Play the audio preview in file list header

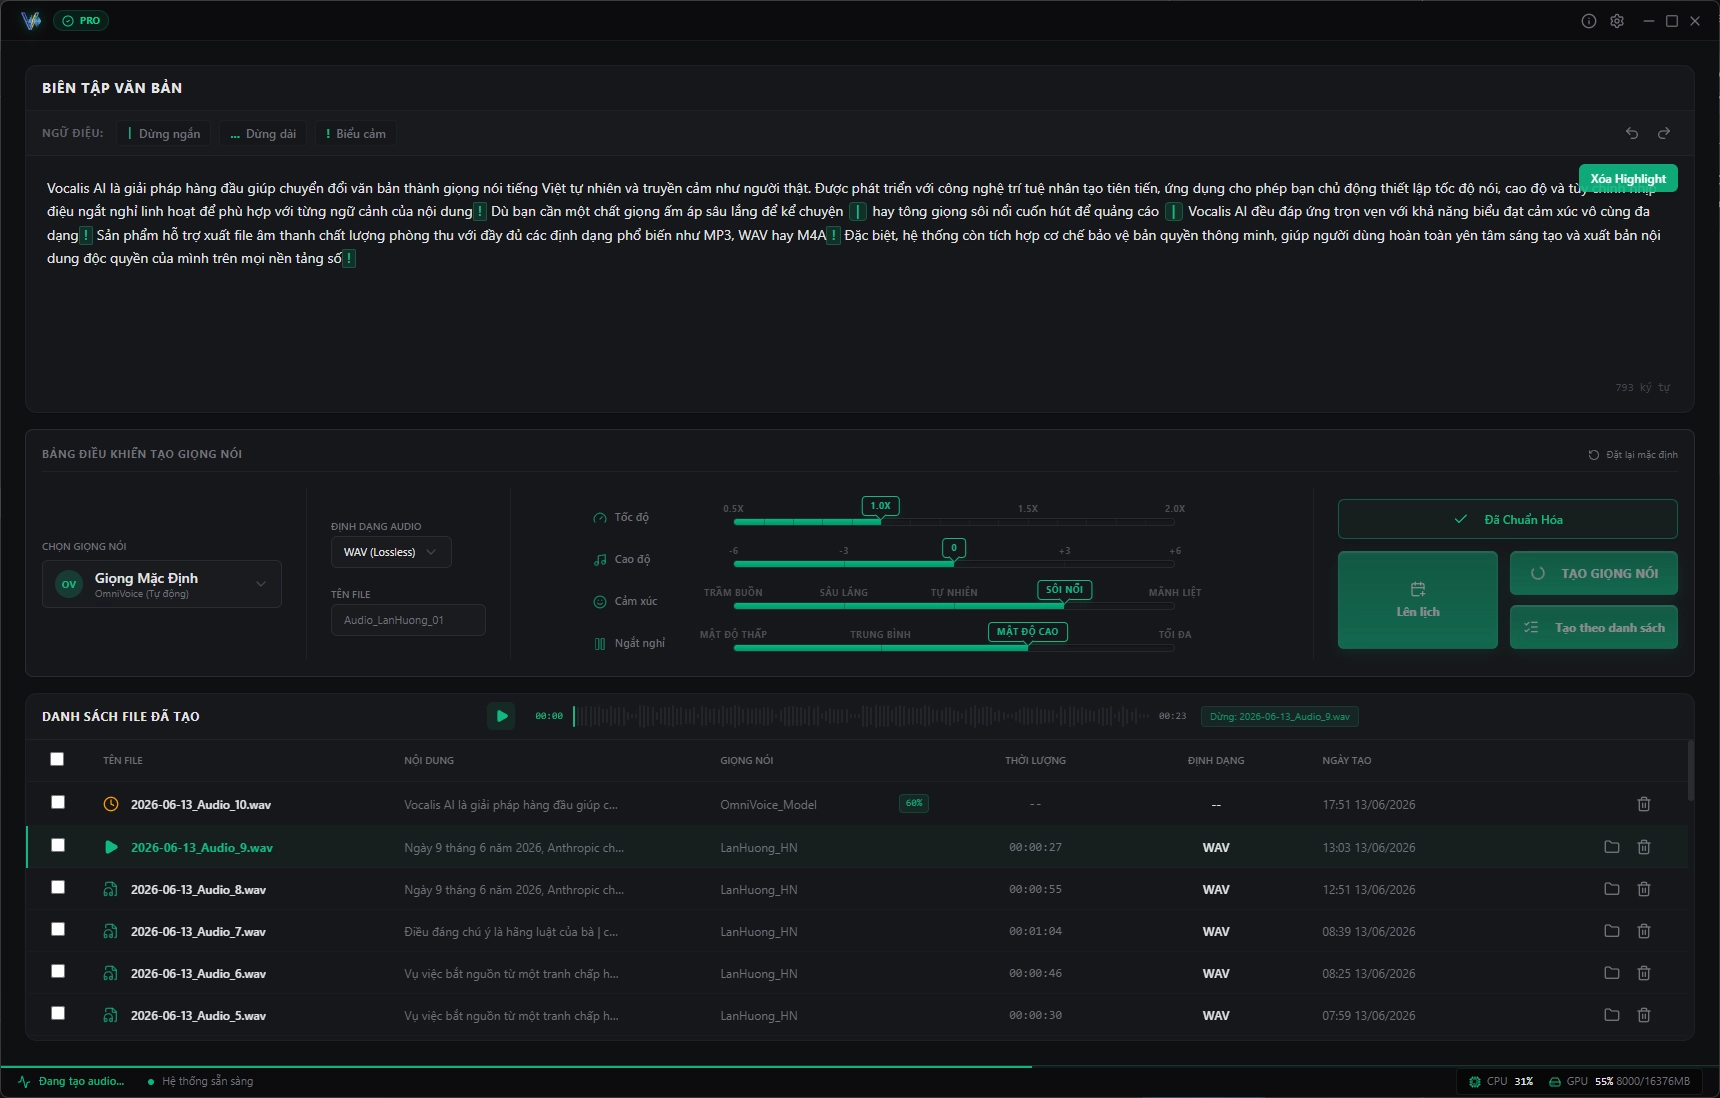[501, 716]
